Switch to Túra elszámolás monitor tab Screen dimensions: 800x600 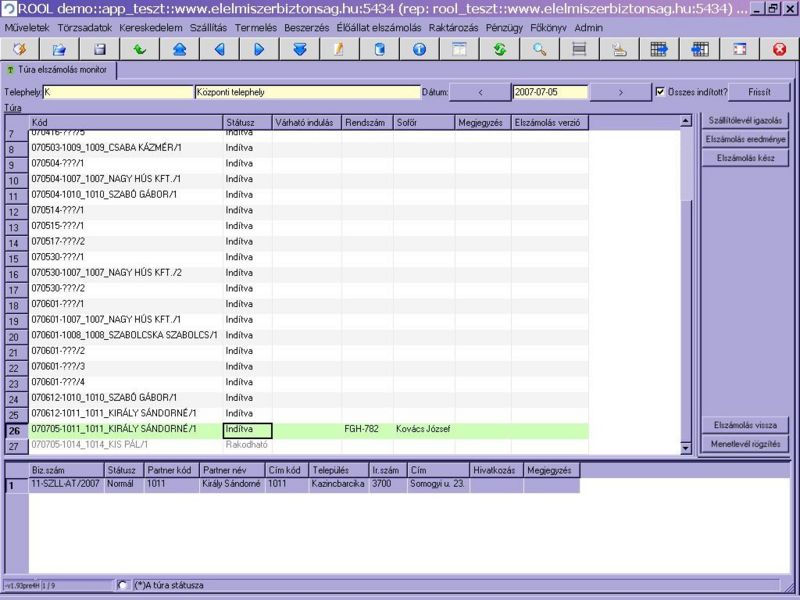pyautogui.click(x=60, y=70)
